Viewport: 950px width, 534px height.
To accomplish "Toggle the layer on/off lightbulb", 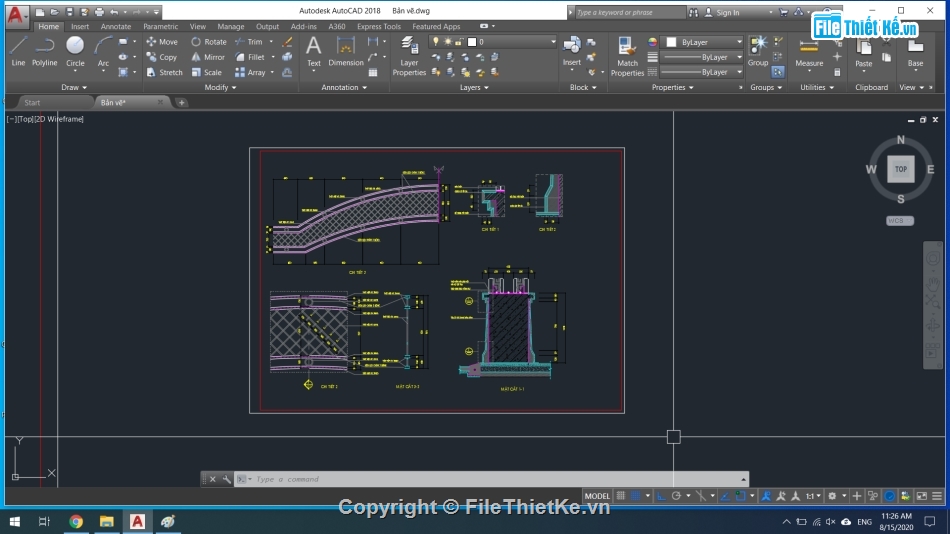I will tap(435, 42).
